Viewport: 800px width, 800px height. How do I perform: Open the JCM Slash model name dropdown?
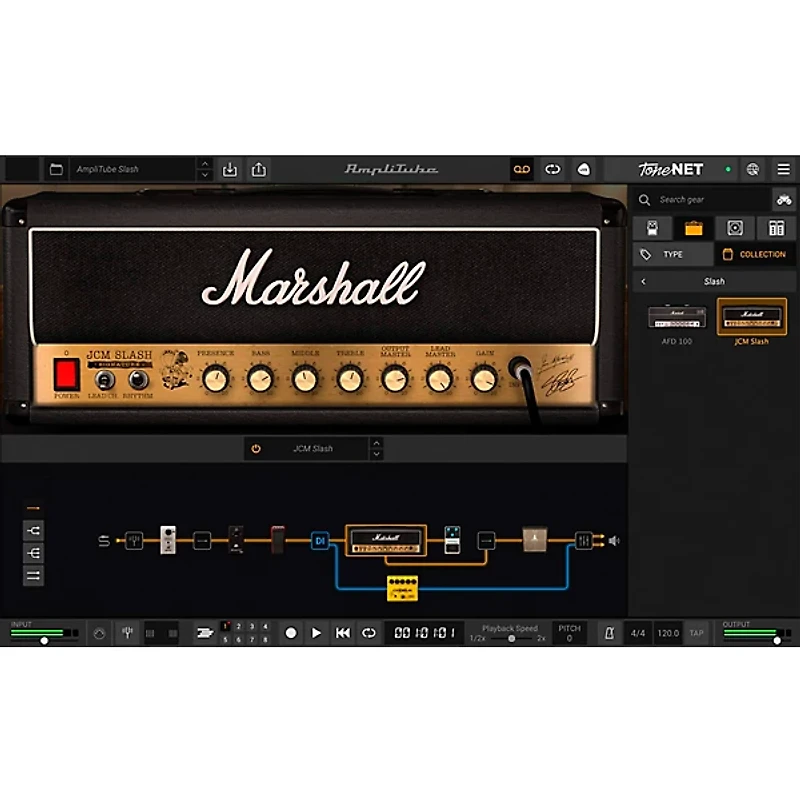[313, 448]
